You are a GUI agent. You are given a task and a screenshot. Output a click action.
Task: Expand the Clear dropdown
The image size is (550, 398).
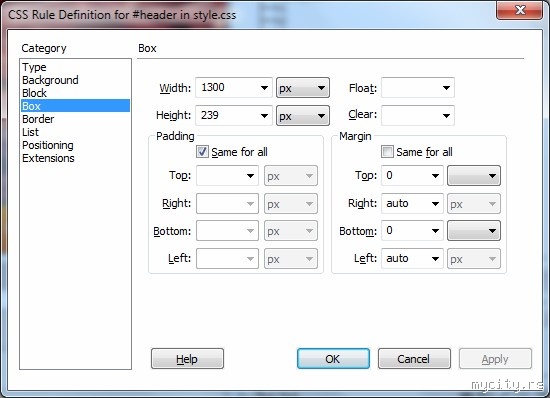point(418,115)
